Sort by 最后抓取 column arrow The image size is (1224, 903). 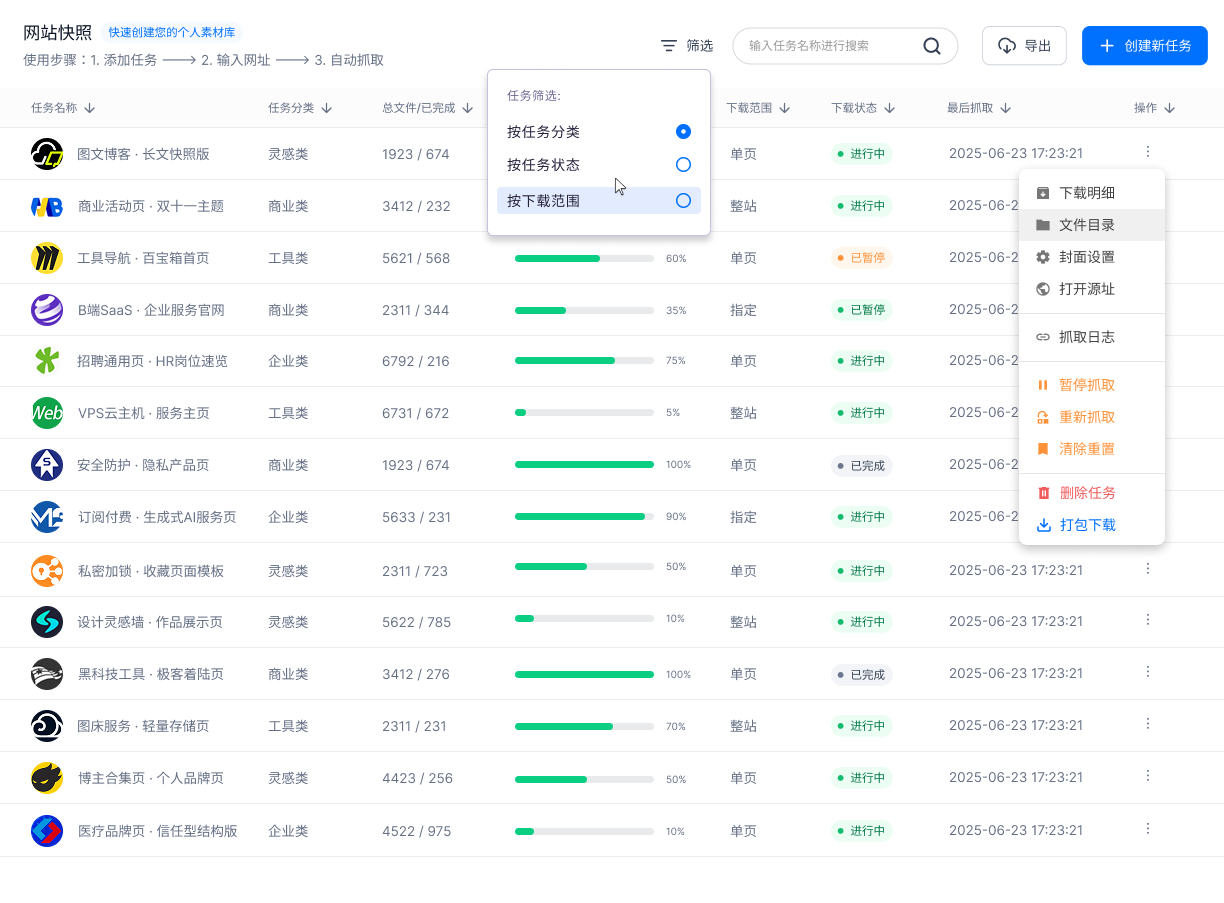coord(1006,108)
